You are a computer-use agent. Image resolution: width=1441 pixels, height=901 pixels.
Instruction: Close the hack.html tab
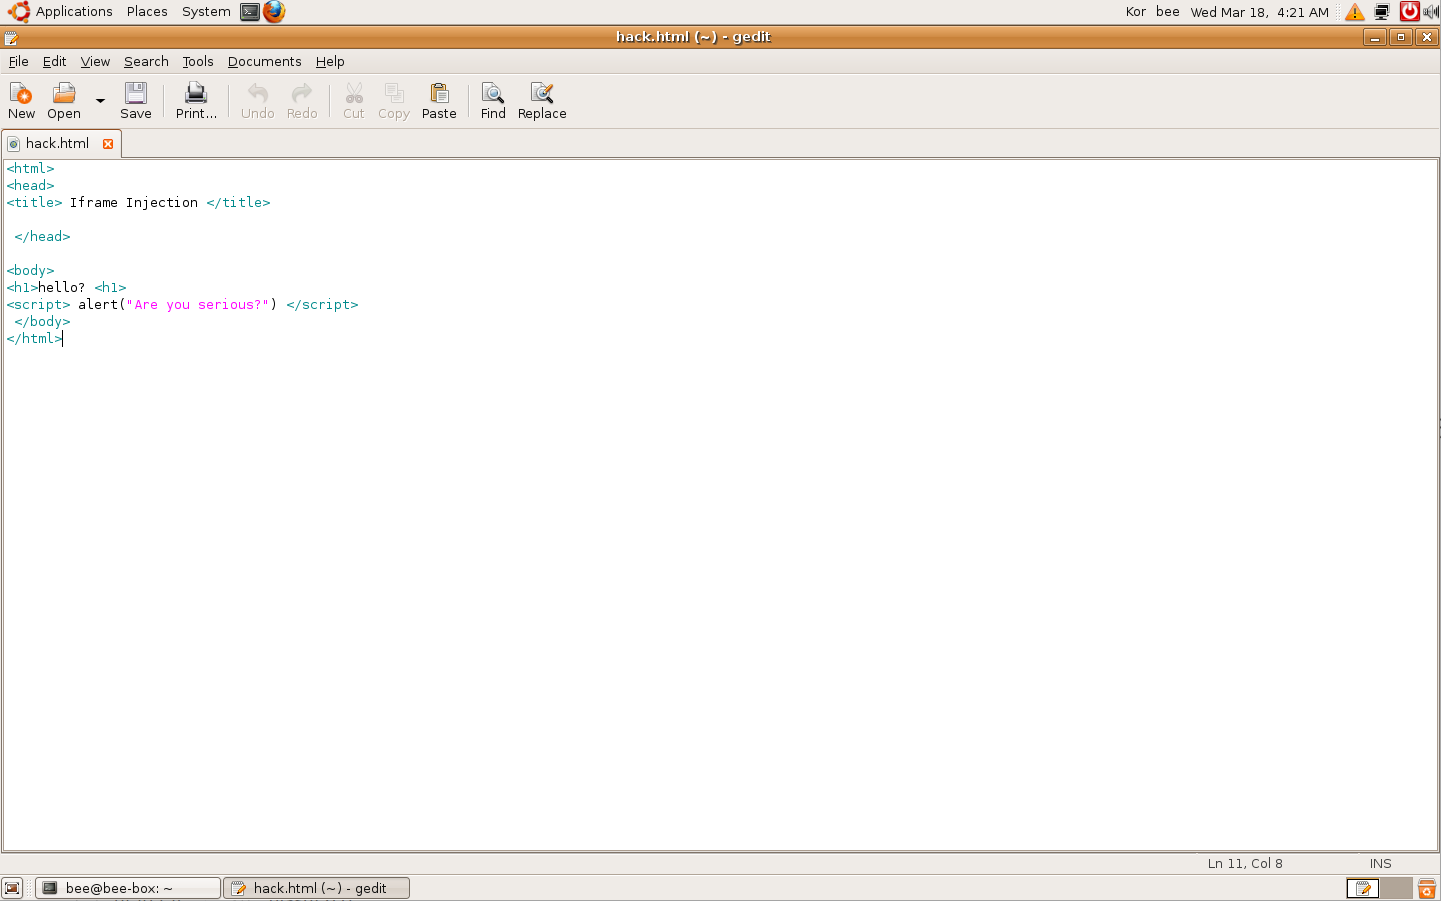108,143
